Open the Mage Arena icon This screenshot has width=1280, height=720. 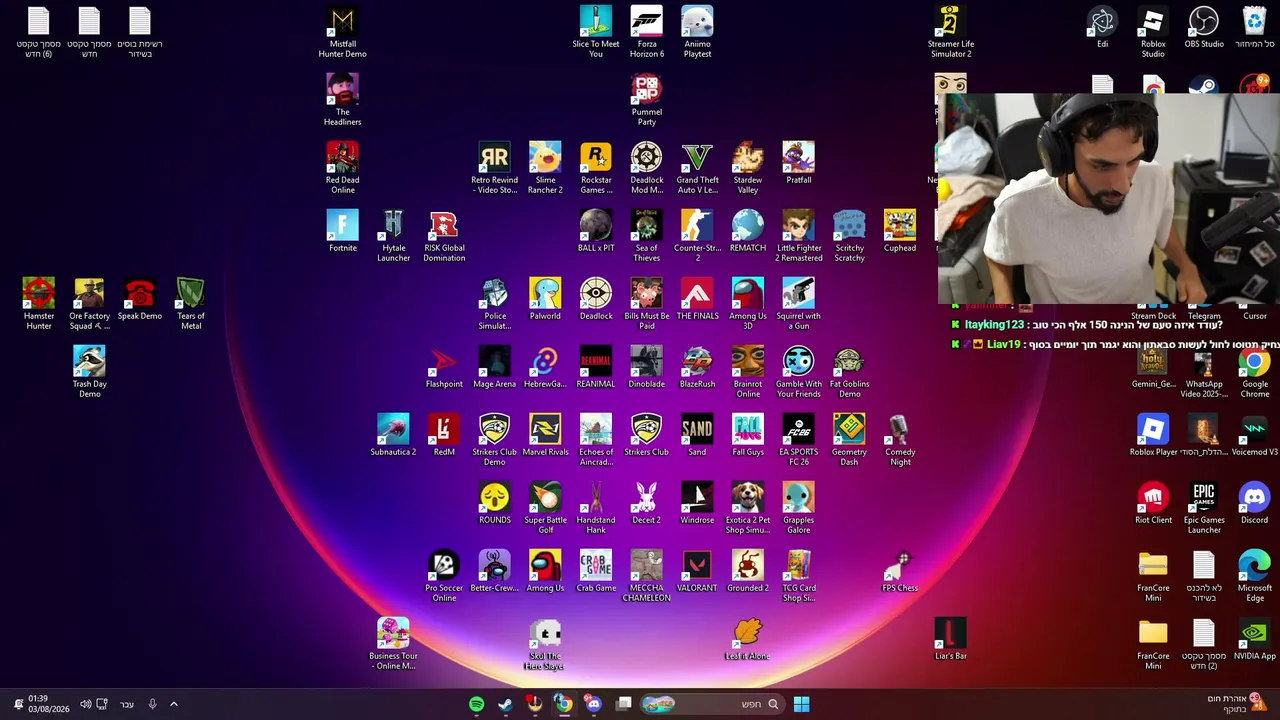pos(494,367)
